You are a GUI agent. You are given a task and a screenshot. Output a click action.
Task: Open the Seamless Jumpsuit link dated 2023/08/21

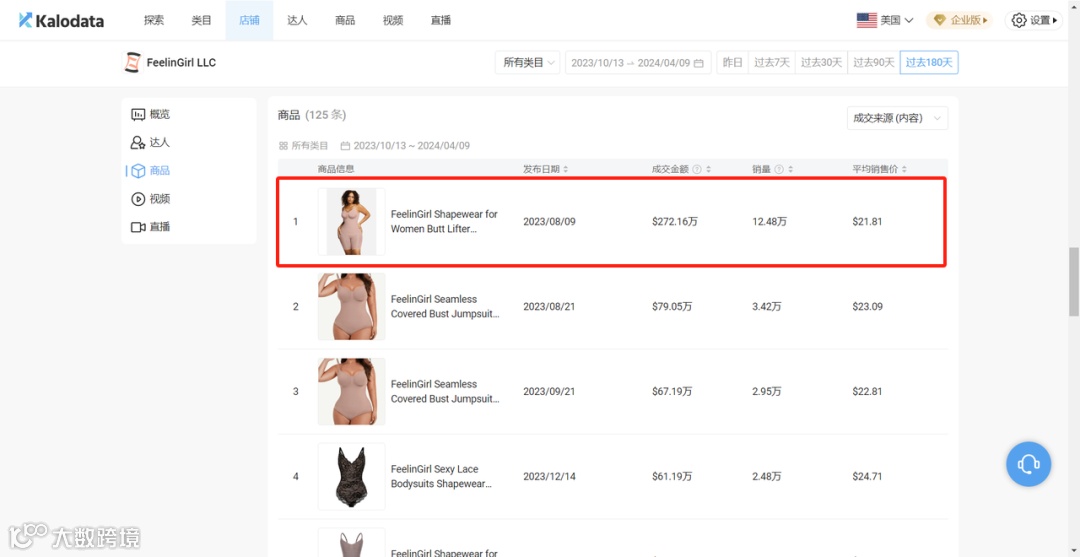[445, 306]
